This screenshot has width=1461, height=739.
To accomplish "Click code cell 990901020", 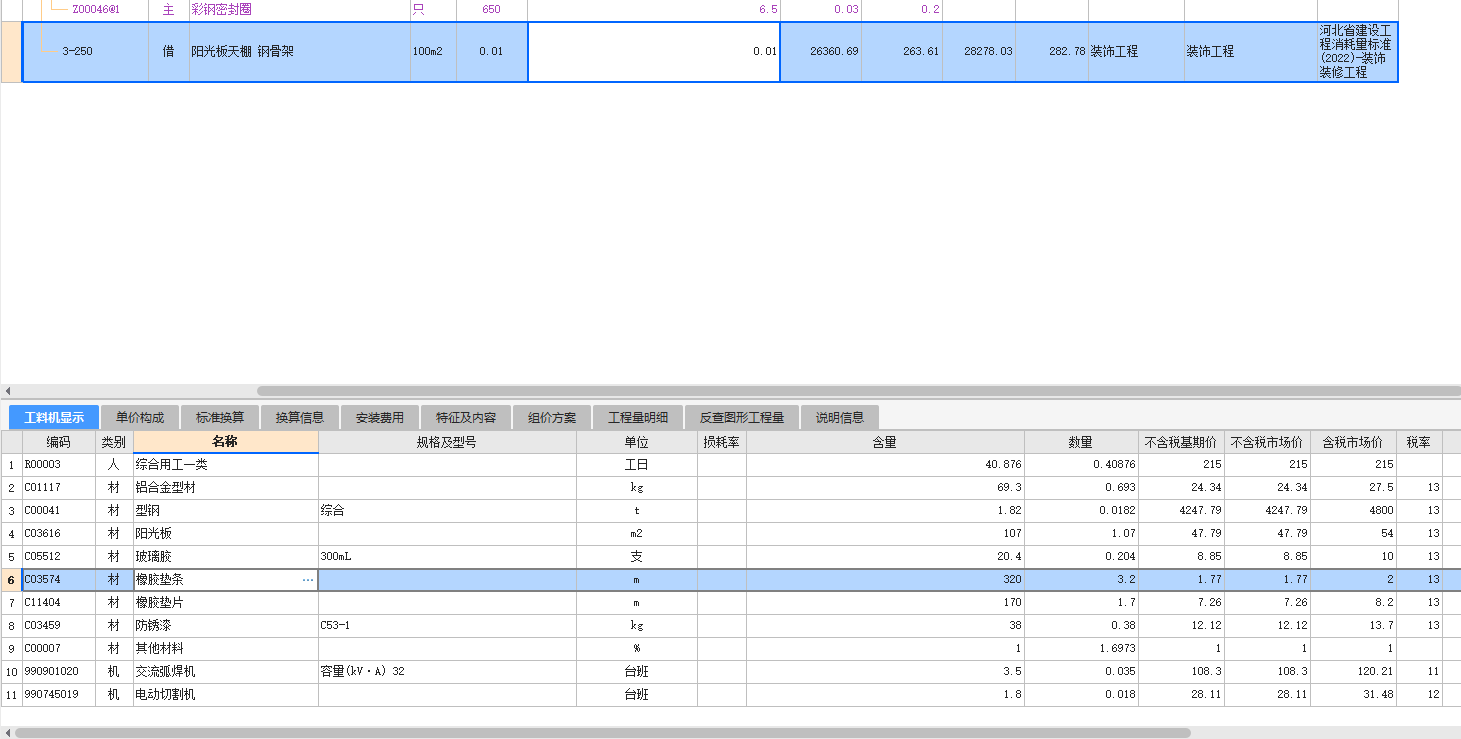I will [x=58, y=672].
